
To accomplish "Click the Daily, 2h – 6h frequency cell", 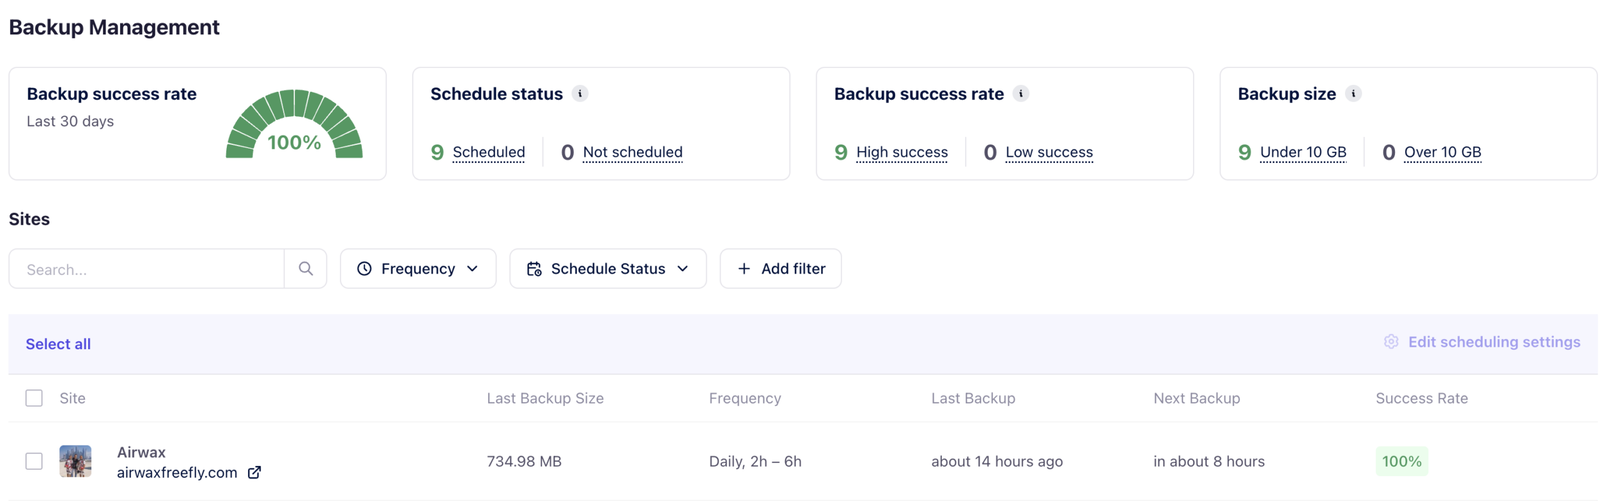I will [x=755, y=461].
